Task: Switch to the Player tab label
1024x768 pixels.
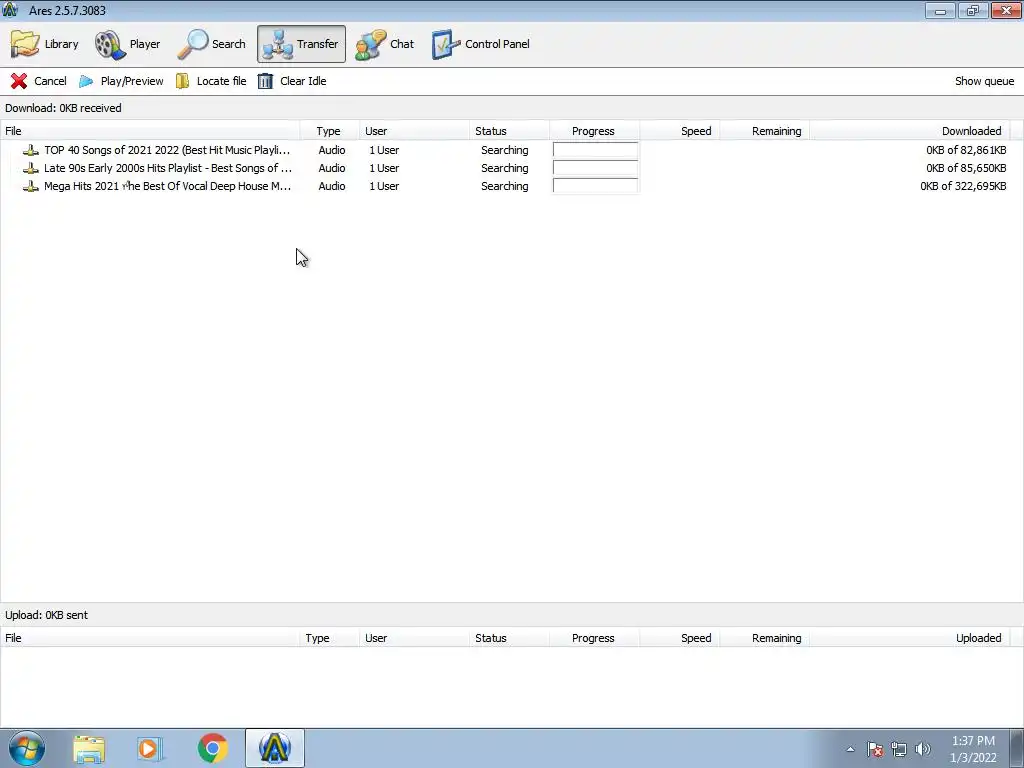Action: [145, 44]
